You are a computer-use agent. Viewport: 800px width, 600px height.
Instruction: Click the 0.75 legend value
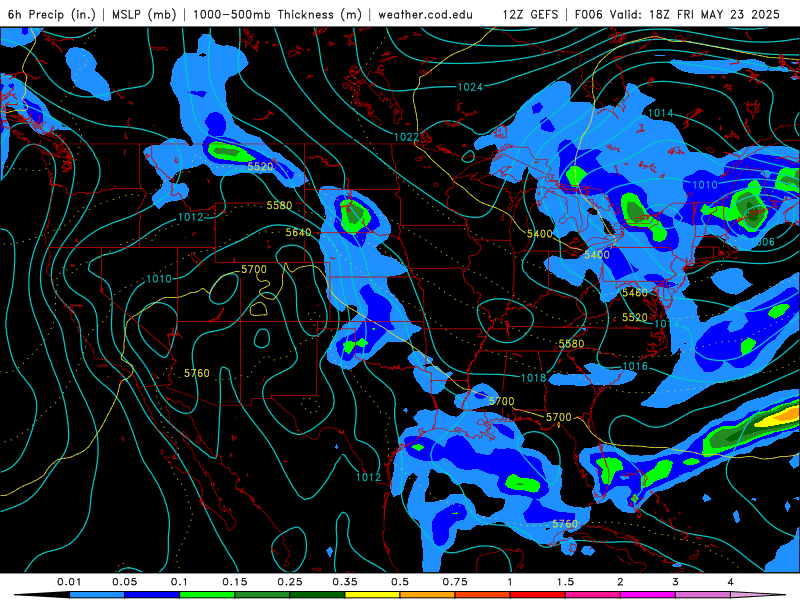455,582
